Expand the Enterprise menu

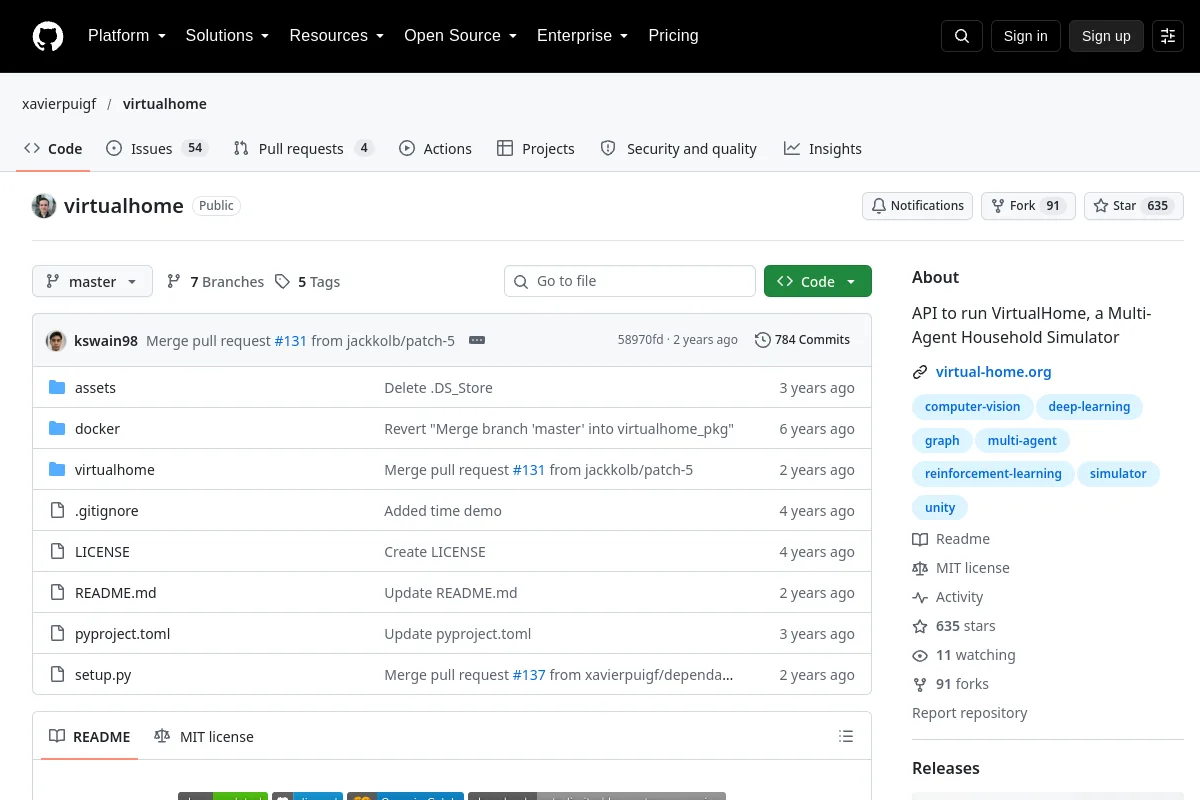582,36
